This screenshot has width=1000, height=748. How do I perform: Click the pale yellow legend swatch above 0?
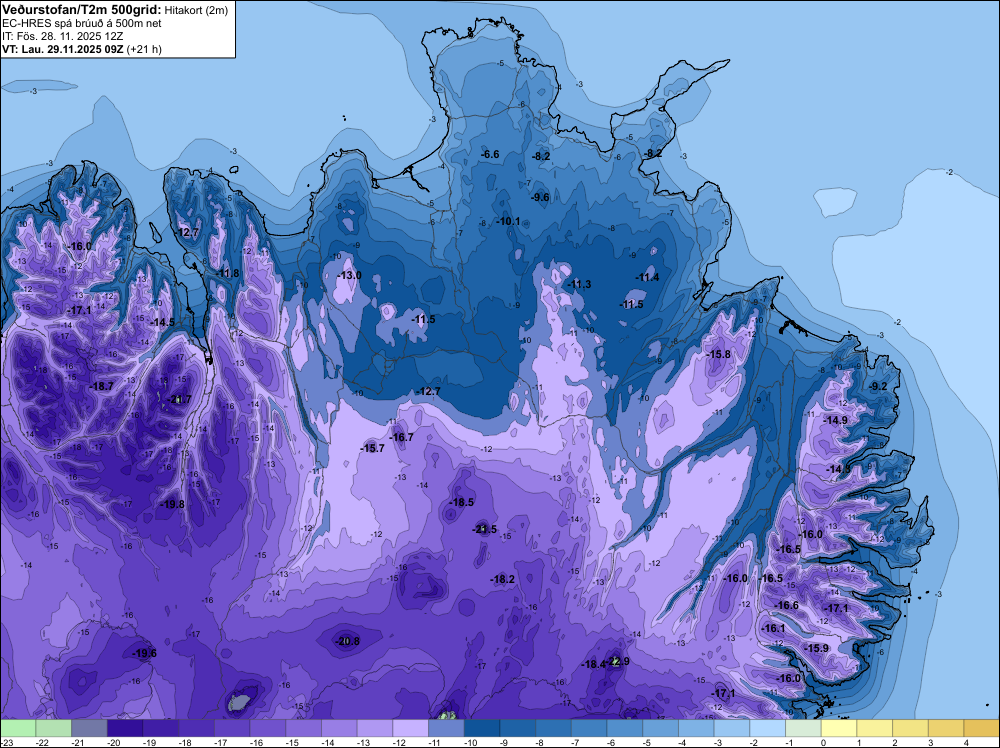[x=839, y=728]
